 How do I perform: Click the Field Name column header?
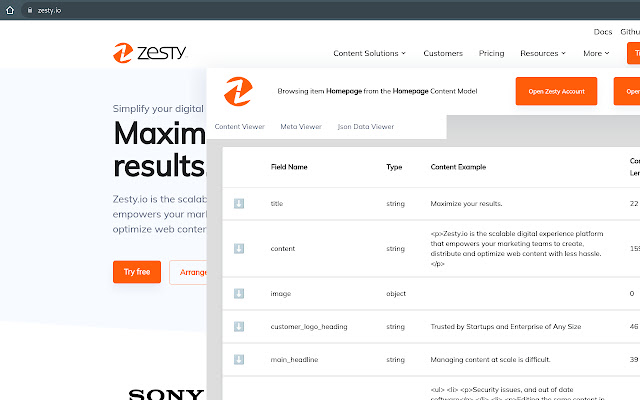coord(289,167)
